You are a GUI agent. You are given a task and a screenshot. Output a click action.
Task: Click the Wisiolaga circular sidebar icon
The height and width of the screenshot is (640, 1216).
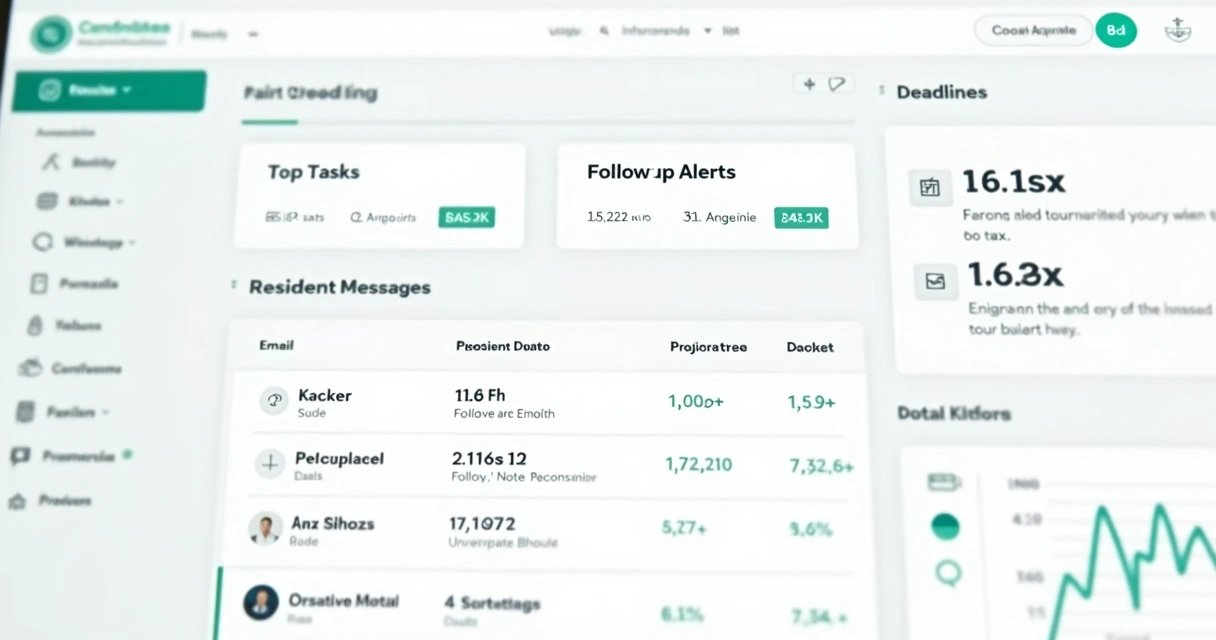coord(43,242)
